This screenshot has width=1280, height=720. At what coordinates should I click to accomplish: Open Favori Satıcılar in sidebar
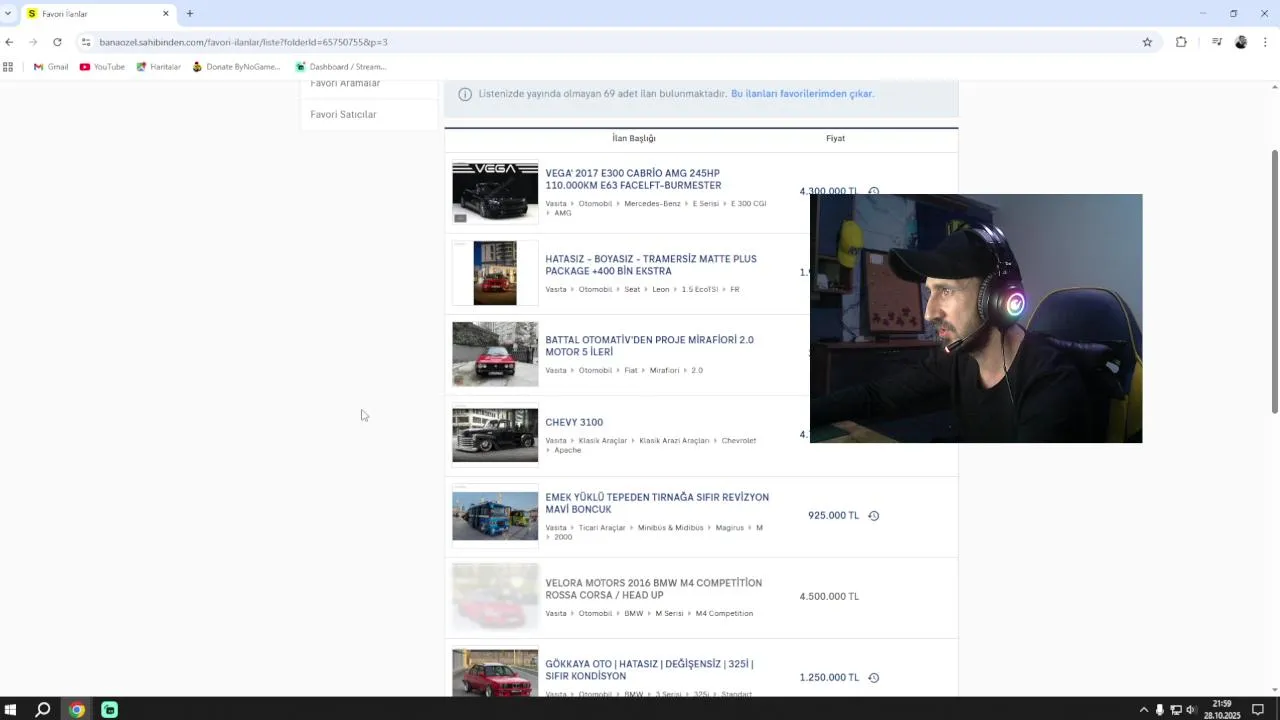tap(343, 114)
